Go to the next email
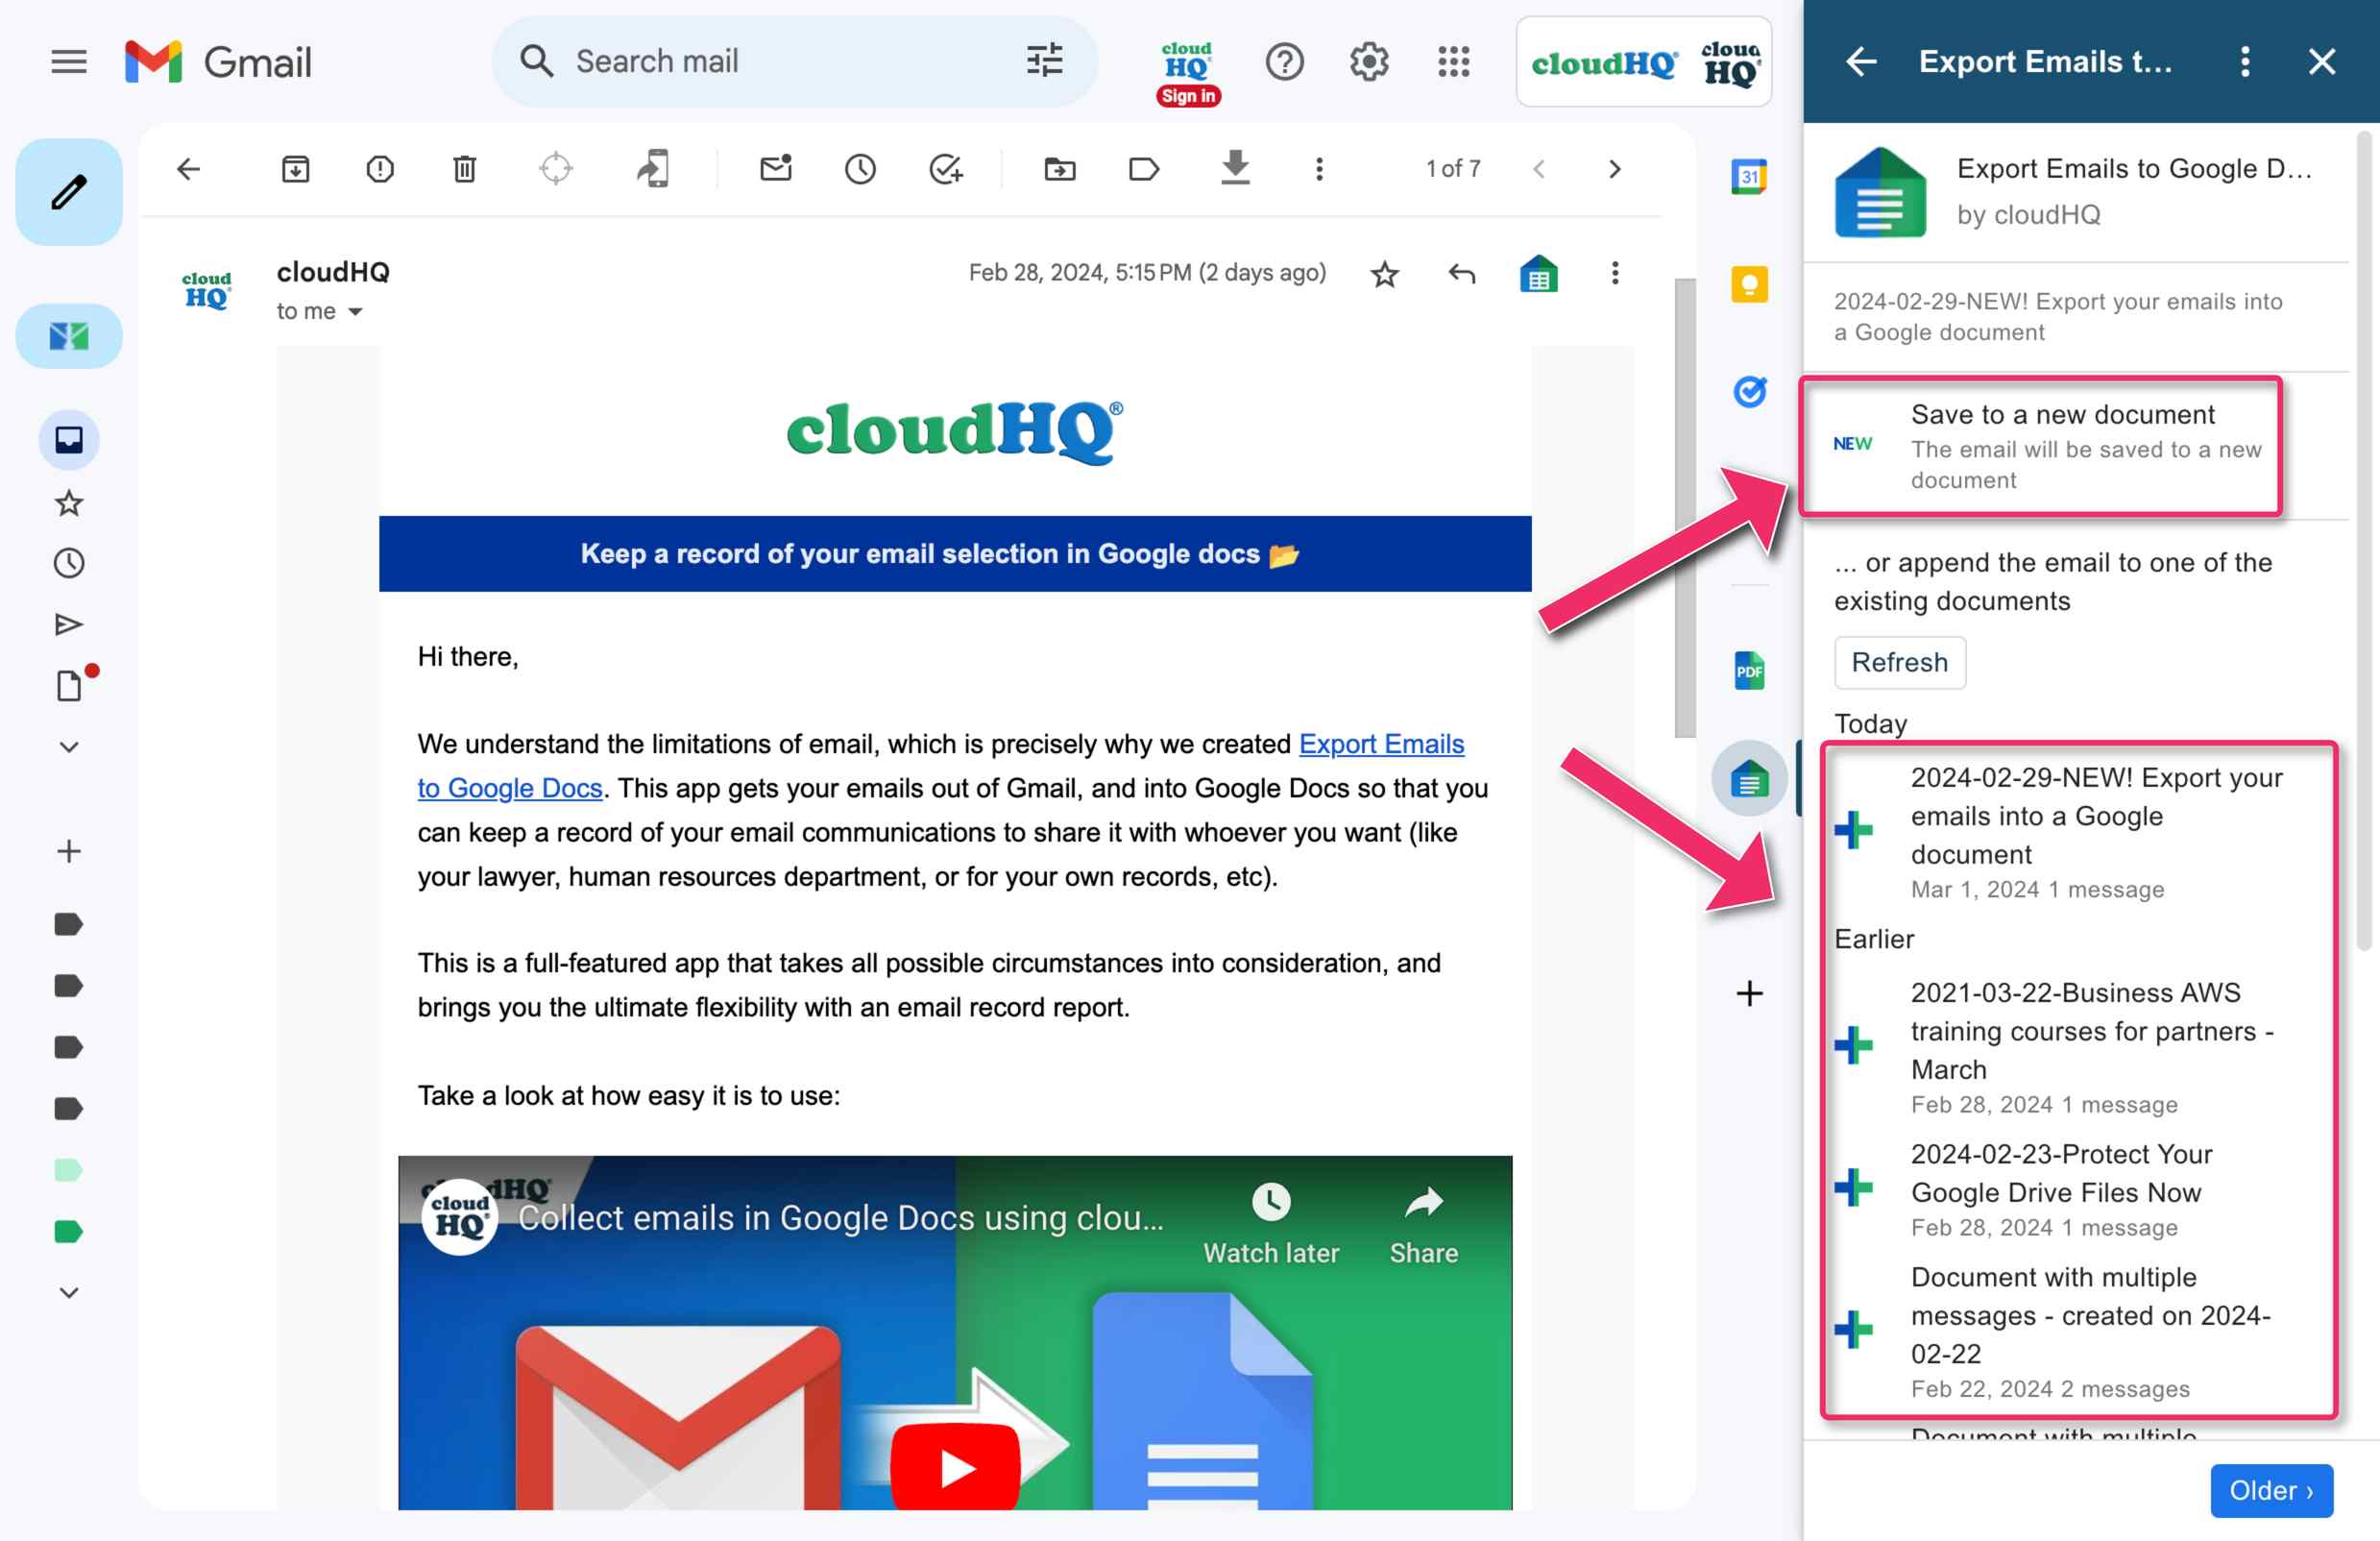 [x=1614, y=169]
